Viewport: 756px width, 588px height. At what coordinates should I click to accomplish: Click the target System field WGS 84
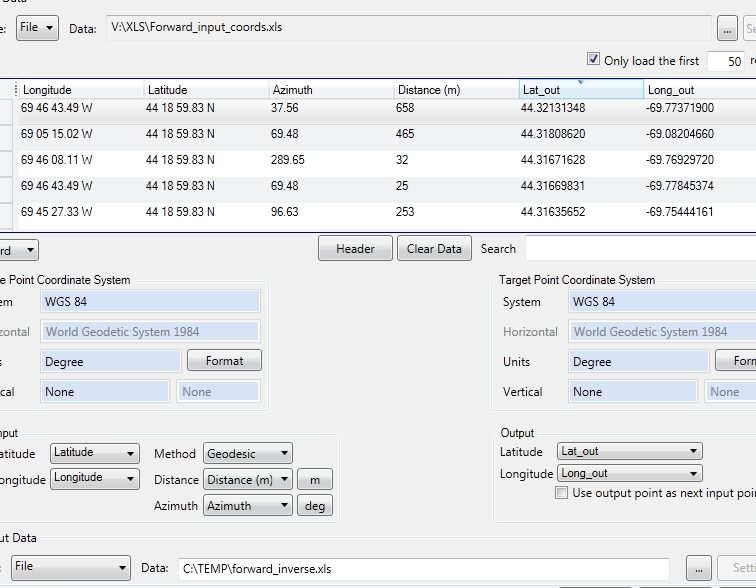click(x=662, y=302)
